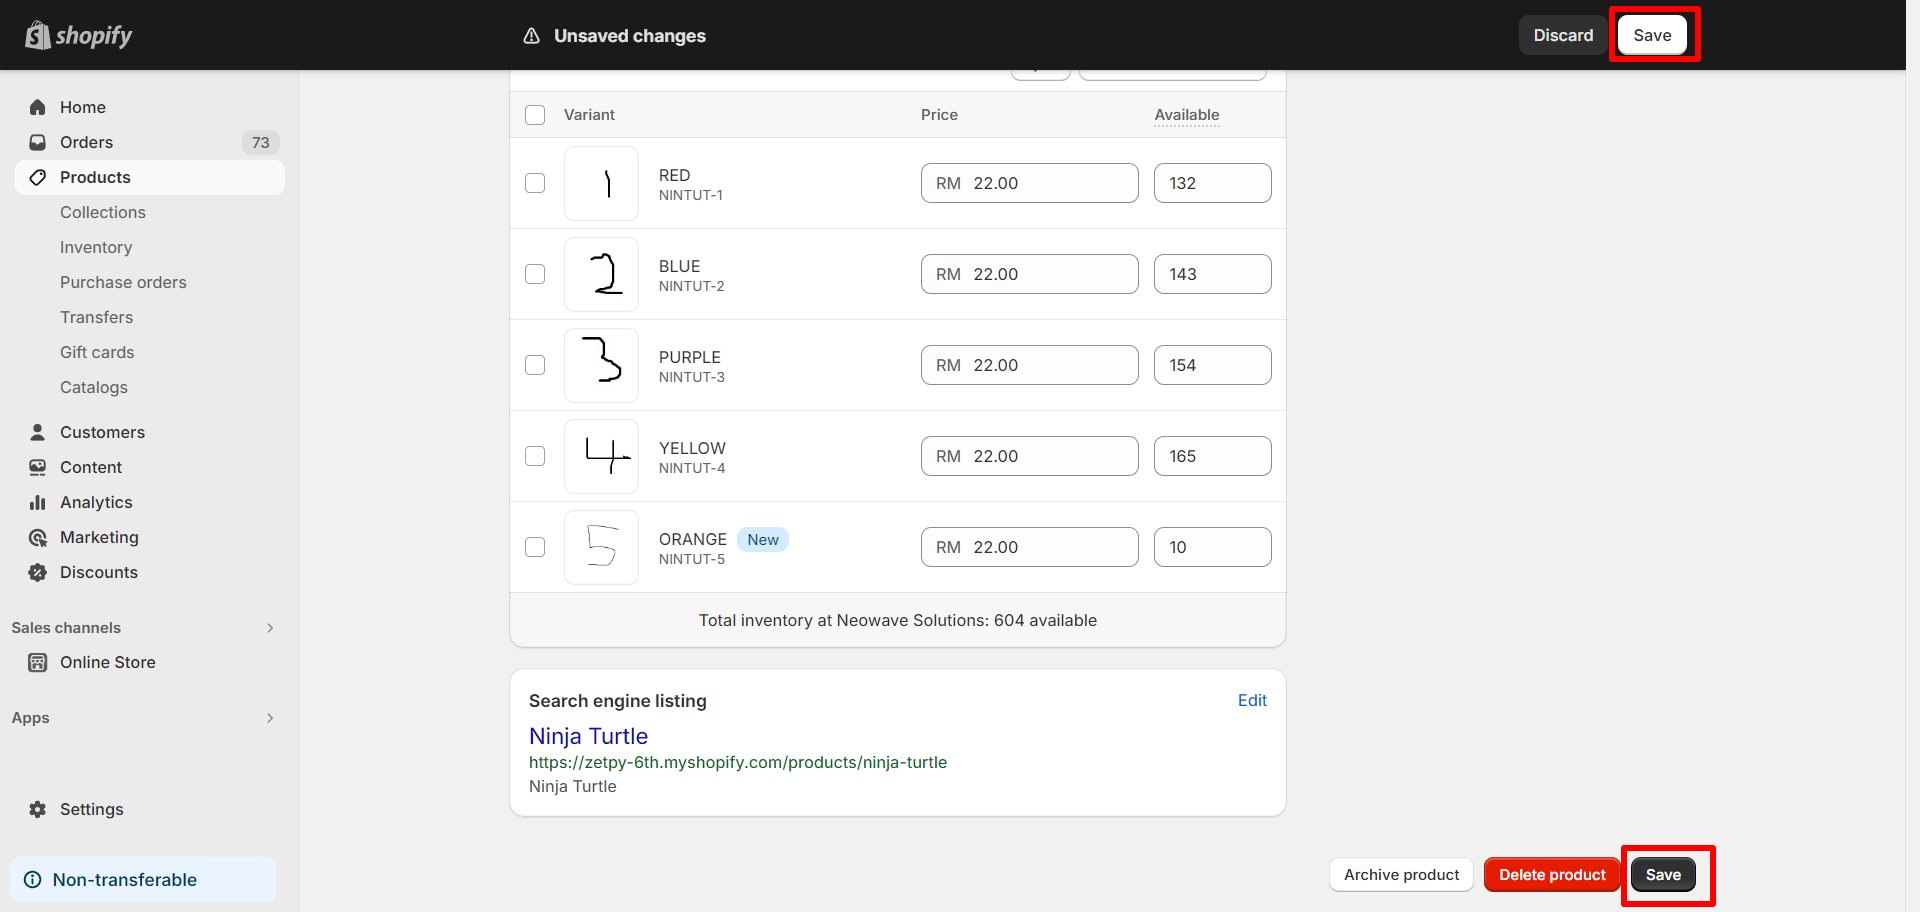1920x912 pixels.
Task: Click the red Delete product button
Action: click(1552, 875)
